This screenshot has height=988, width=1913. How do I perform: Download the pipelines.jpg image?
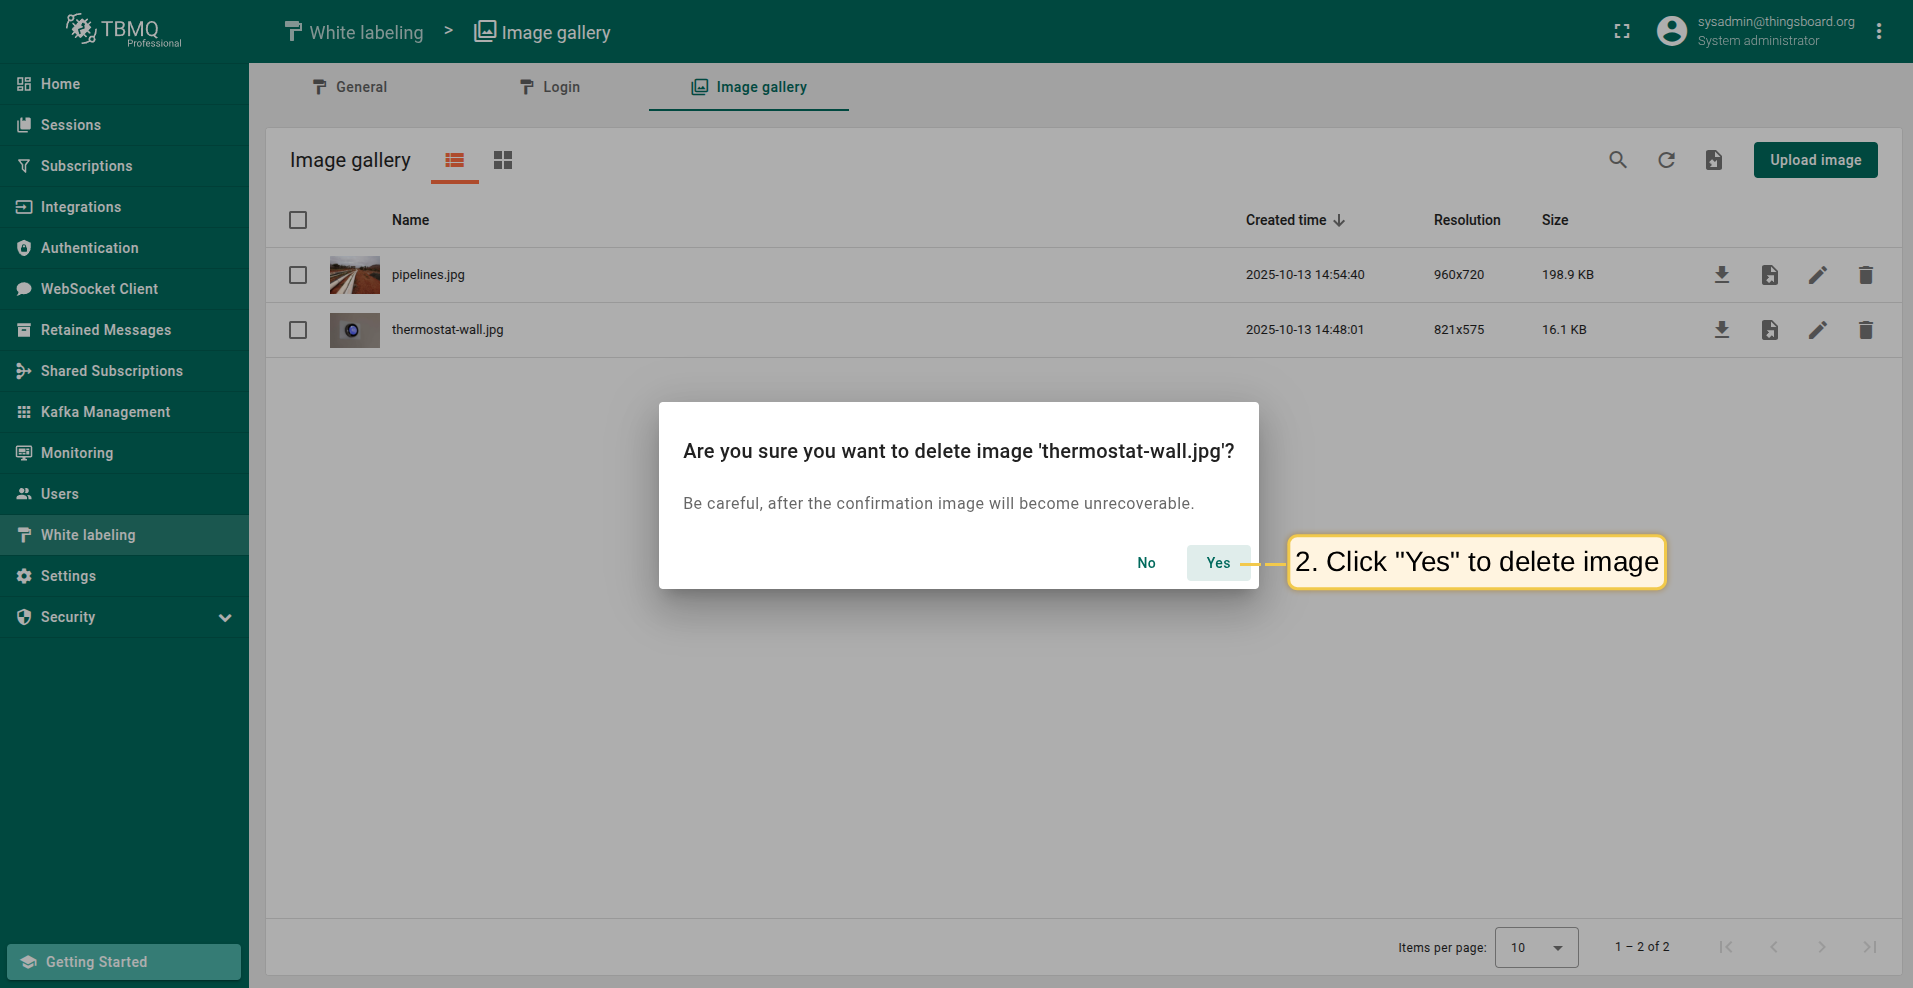[x=1721, y=275]
